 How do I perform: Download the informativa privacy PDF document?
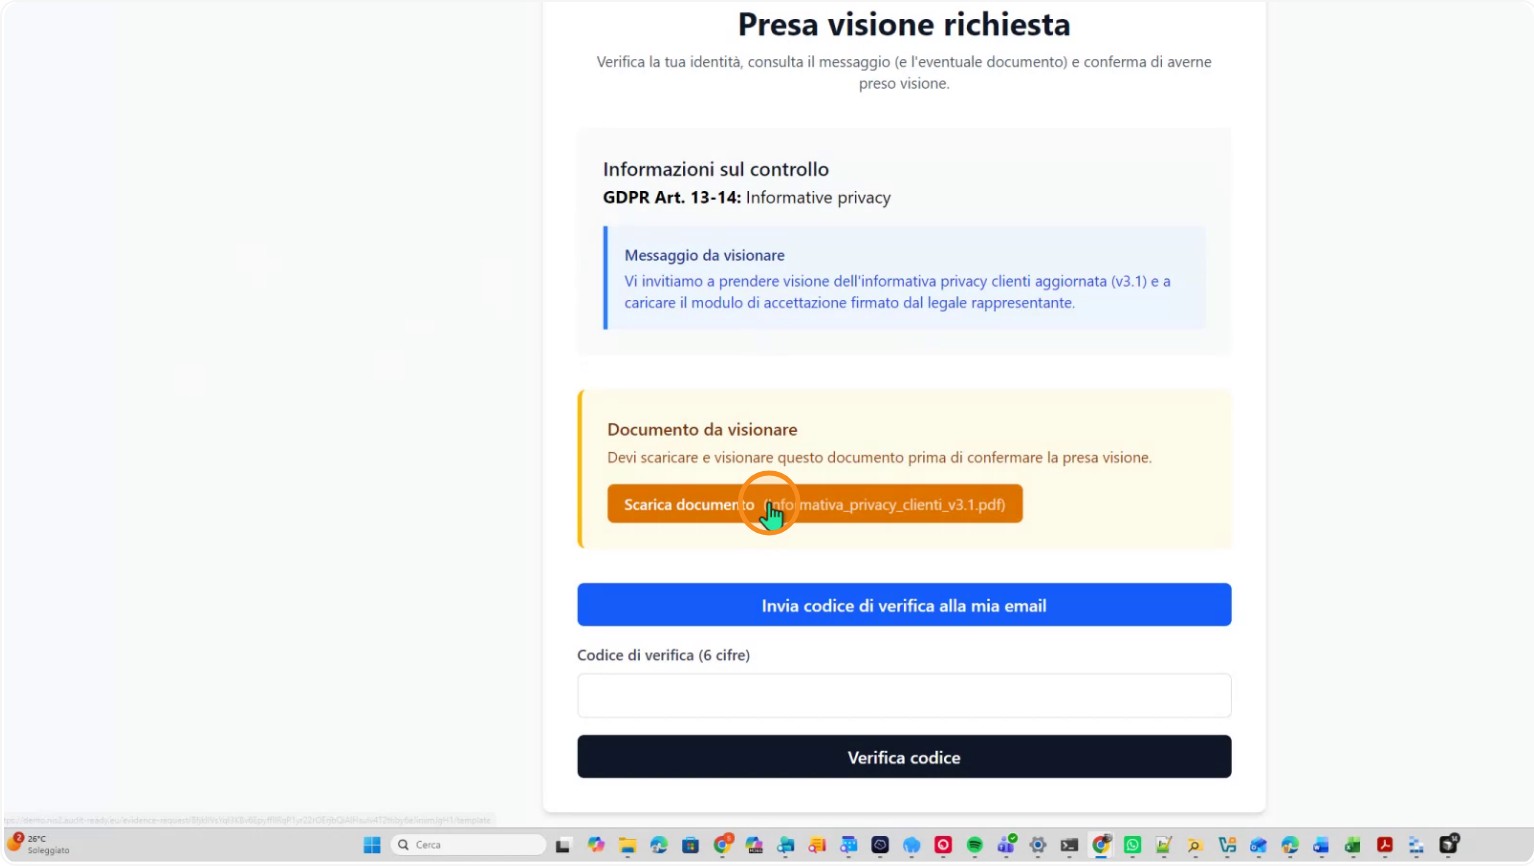tap(814, 504)
